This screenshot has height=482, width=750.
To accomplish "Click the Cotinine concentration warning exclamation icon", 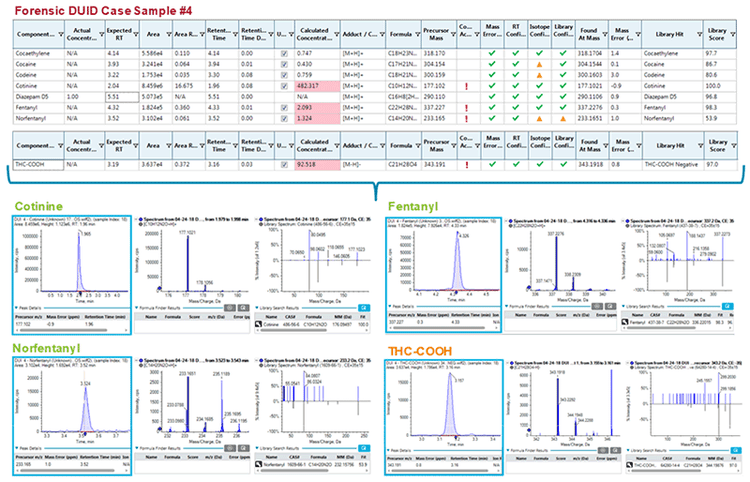I will point(467,86).
